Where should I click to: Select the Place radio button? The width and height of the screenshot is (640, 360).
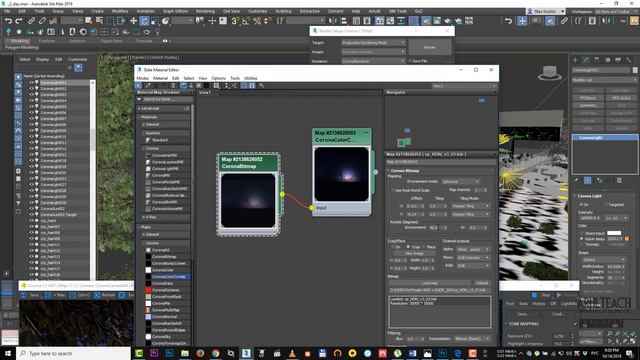424,247
